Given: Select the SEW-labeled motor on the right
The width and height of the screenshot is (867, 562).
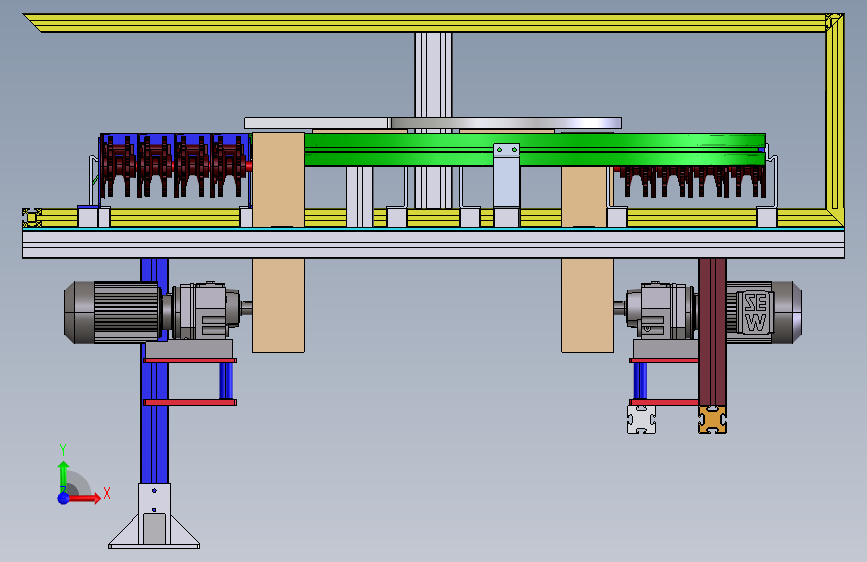Looking at the screenshot, I should 764,313.
